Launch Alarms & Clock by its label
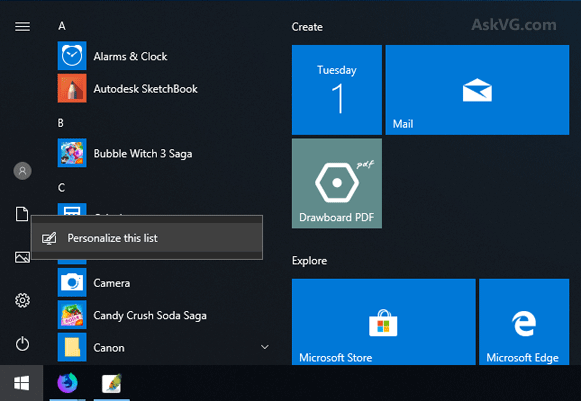The image size is (581, 401). tap(130, 56)
